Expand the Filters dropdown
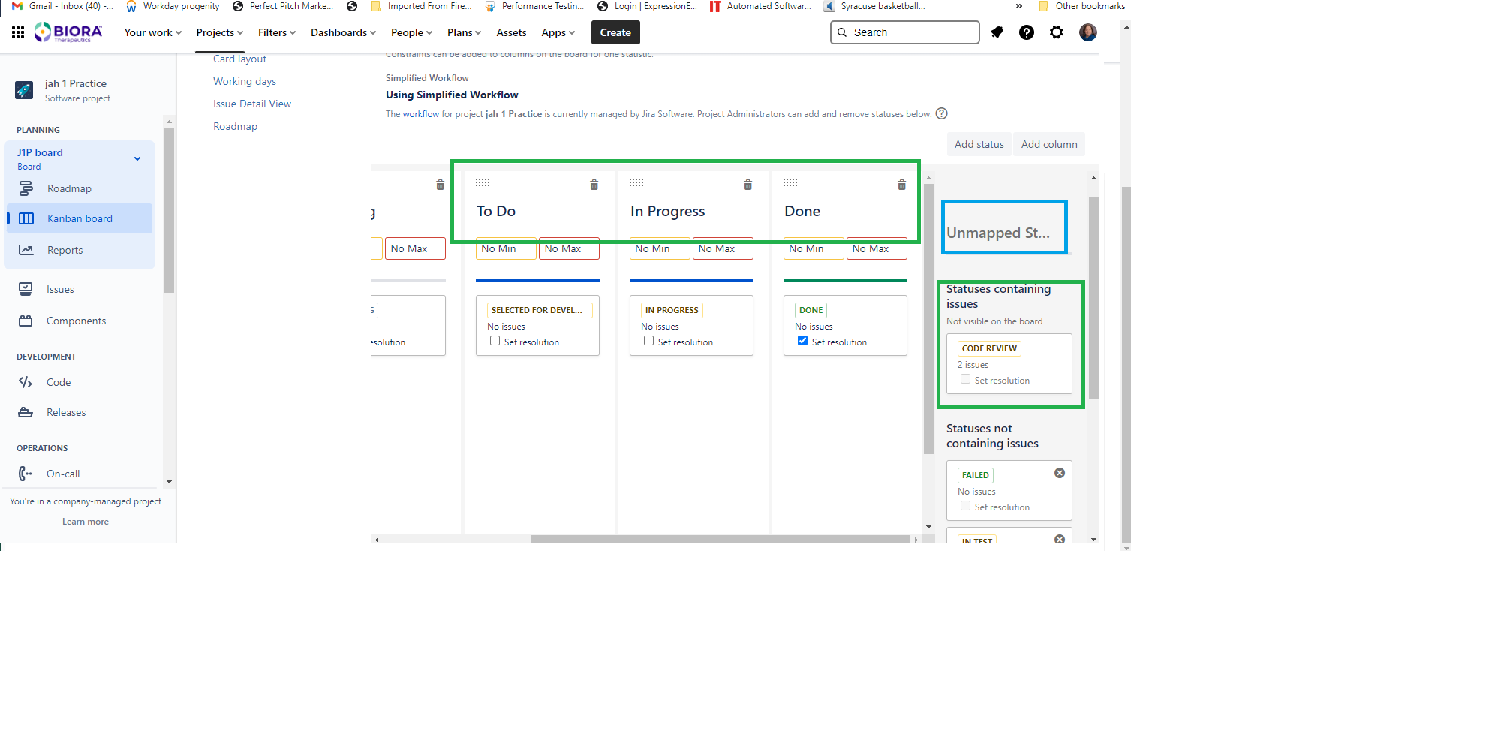 [278, 32]
